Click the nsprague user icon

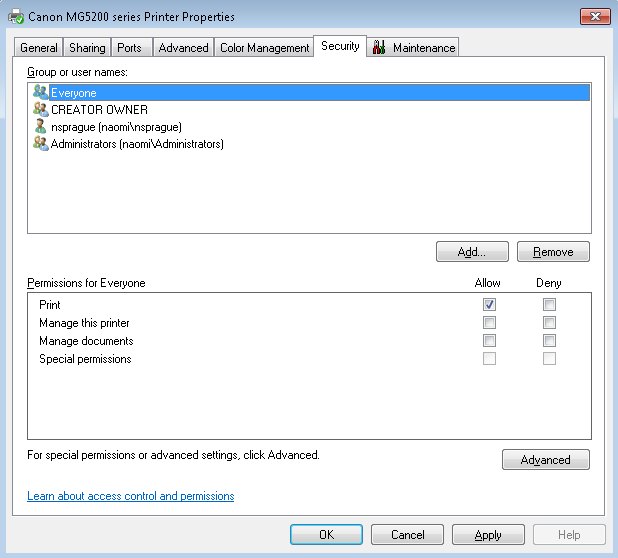coord(40,127)
